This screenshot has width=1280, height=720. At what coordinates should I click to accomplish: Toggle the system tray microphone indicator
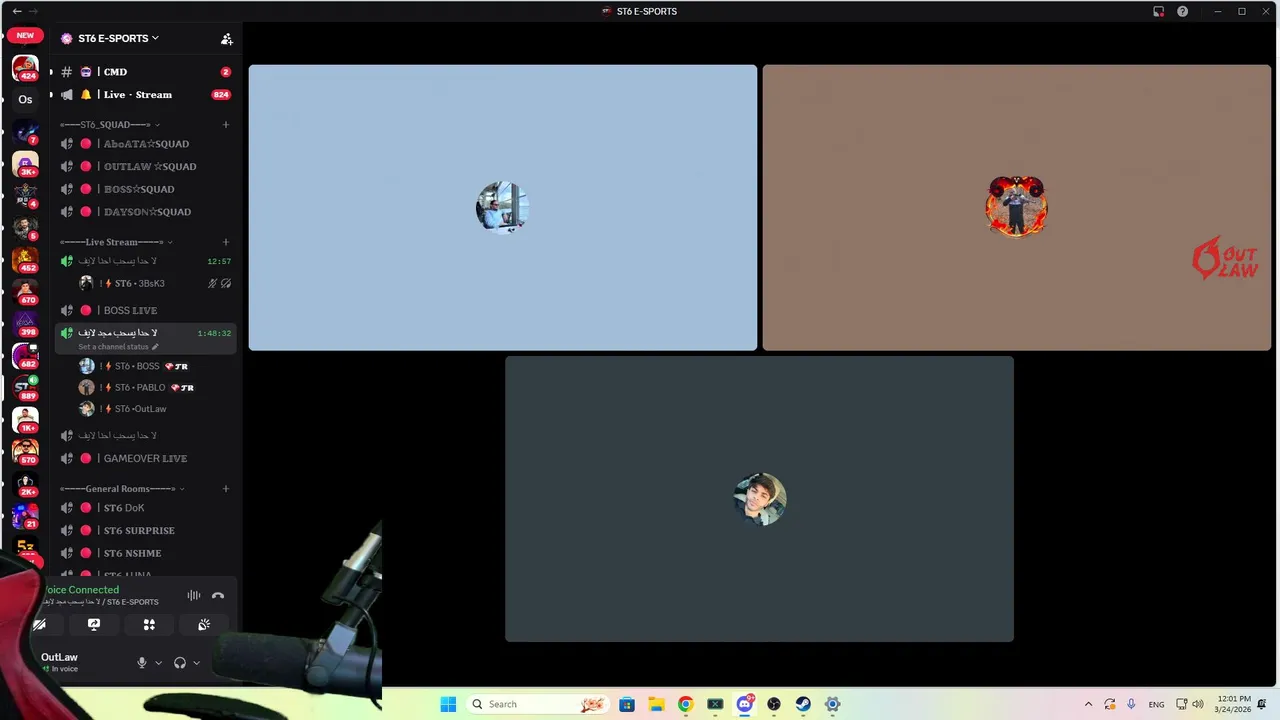(x=1131, y=704)
